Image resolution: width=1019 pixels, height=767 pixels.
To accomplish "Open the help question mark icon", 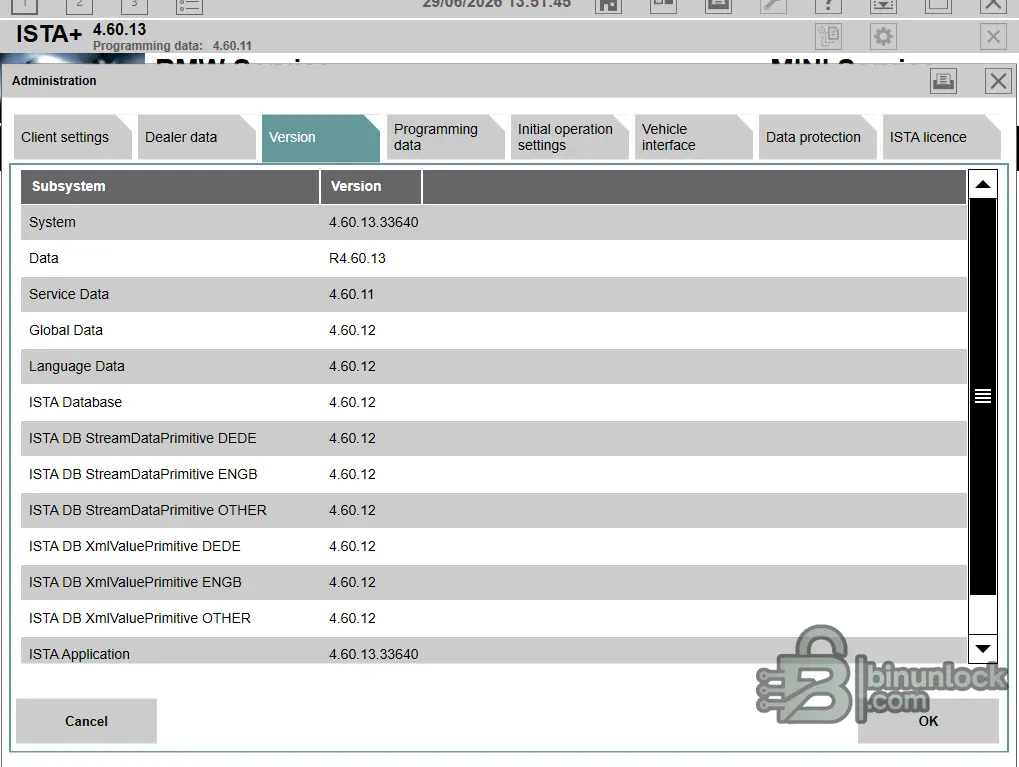I will click(828, 5).
